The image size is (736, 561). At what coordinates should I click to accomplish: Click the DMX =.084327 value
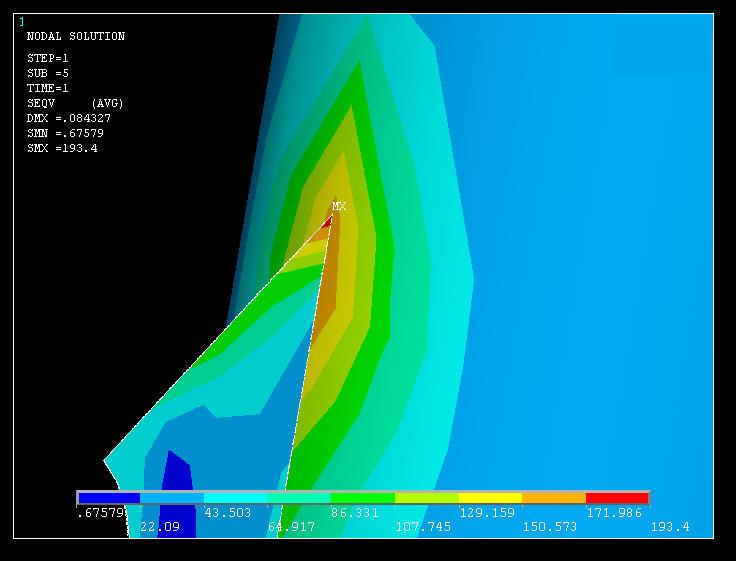click(x=69, y=118)
